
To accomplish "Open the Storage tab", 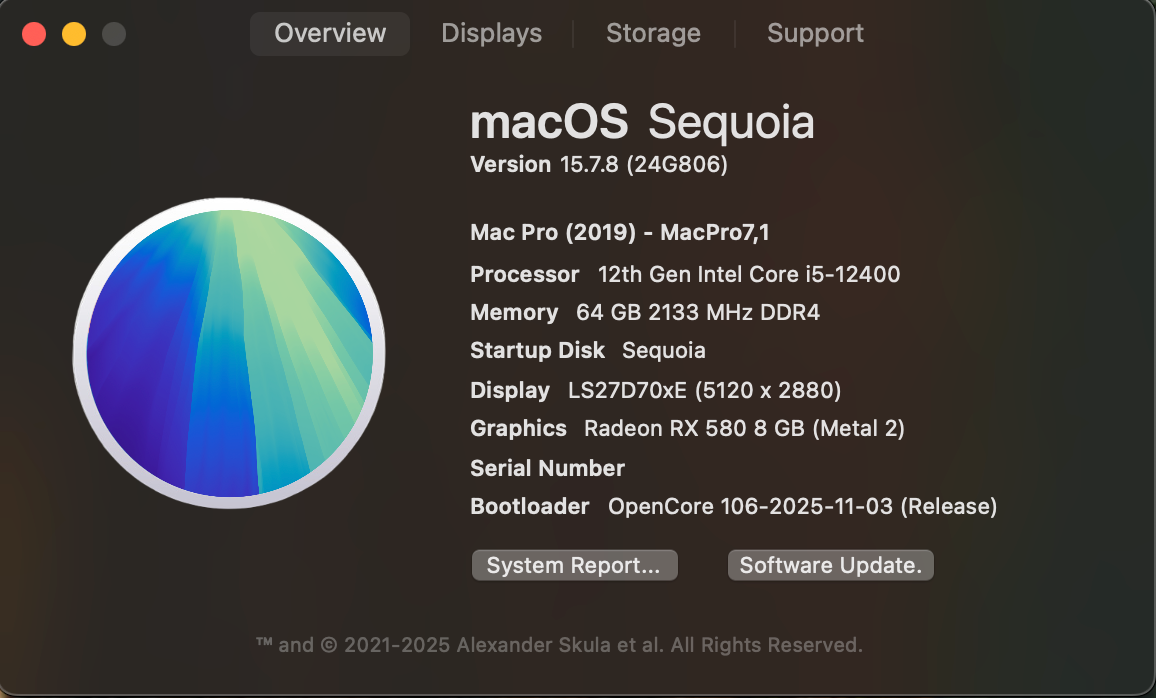I will pyautogui.click(x=653, y=33).
